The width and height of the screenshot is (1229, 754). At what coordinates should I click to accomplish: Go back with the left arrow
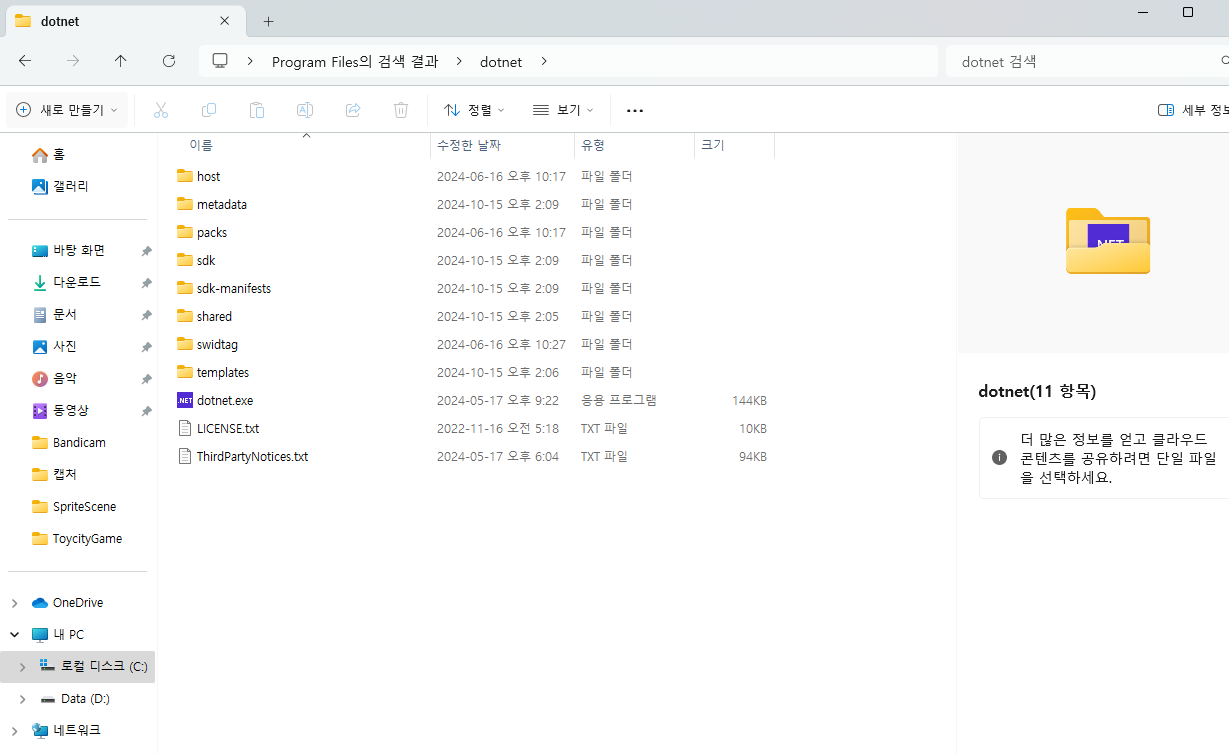pyautogui.click(x=25, y=61)
